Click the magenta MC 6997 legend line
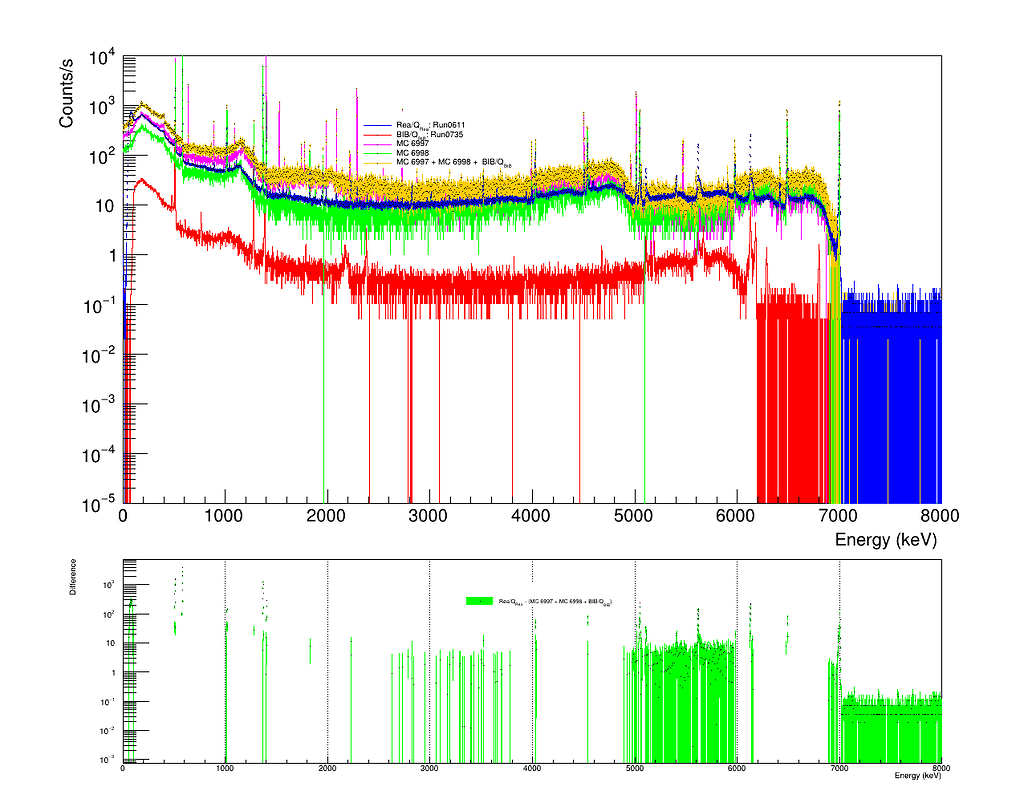This screenshot has width=1024, height=799. (x=376, y=143)
